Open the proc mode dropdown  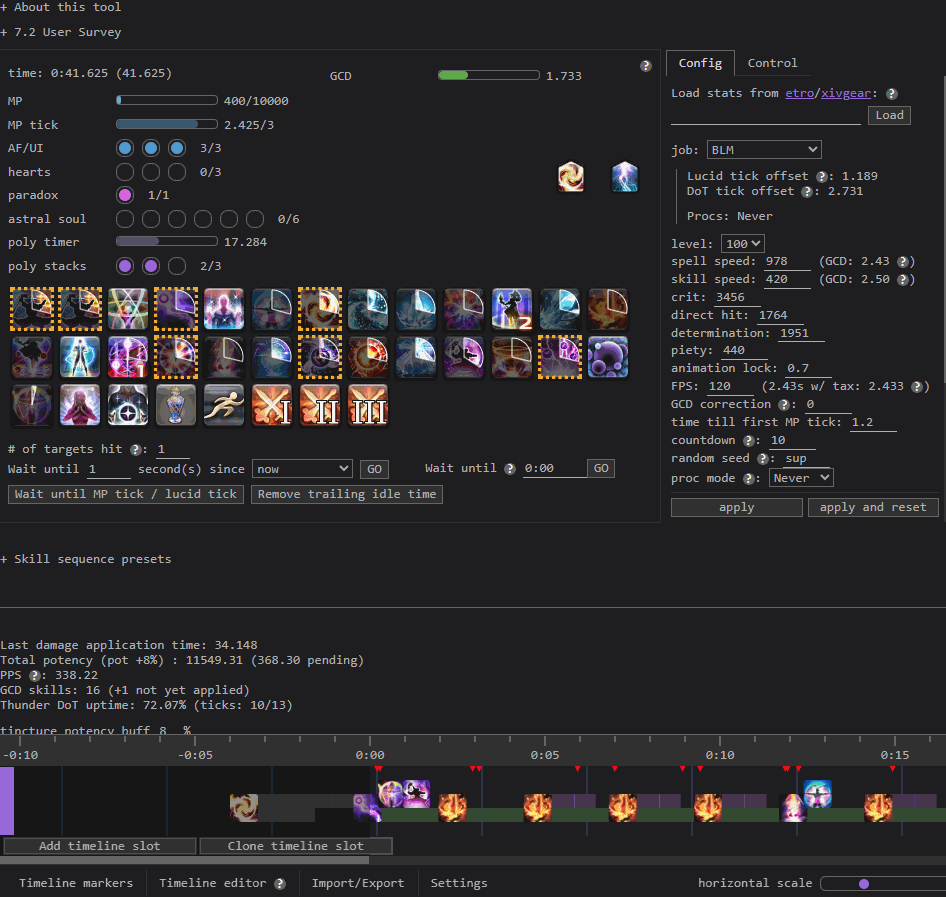click(801, 479)
